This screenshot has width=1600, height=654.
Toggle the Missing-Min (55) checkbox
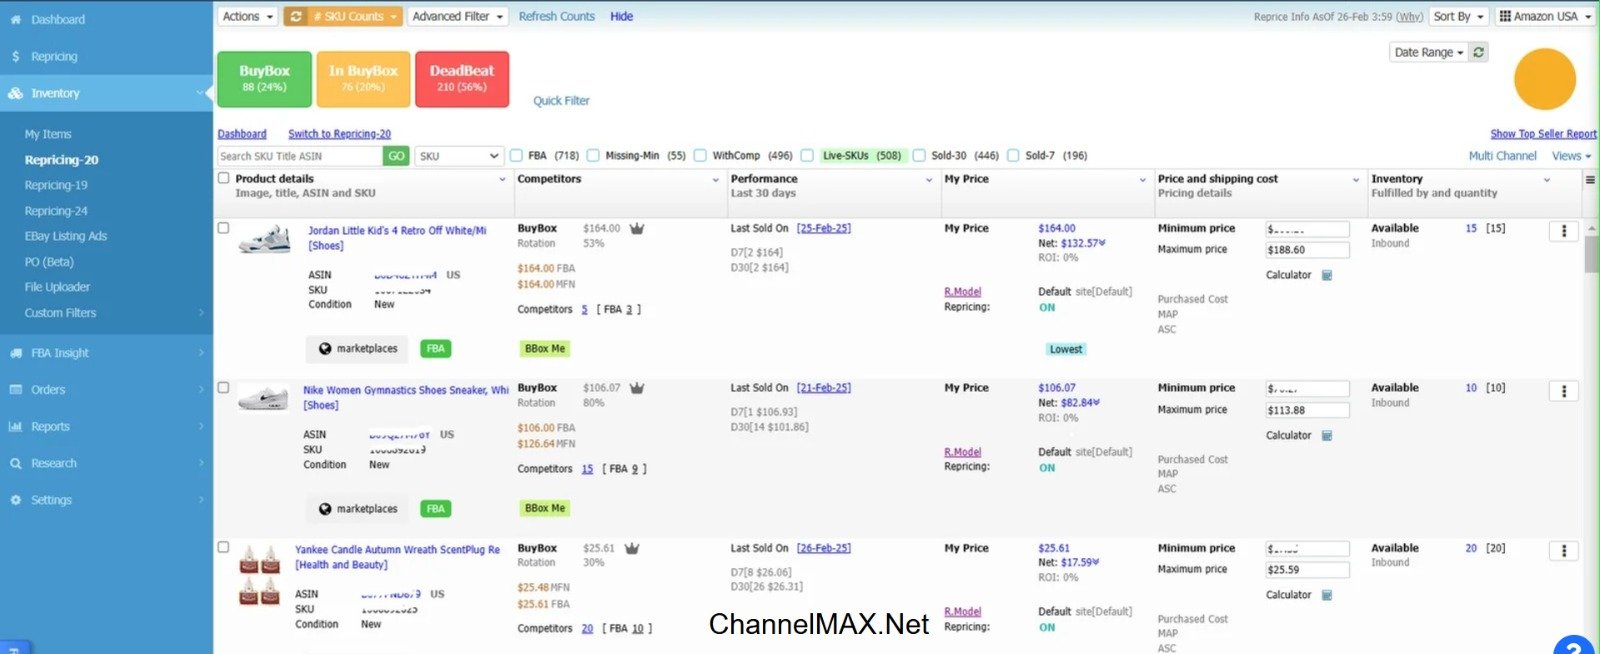593,156
